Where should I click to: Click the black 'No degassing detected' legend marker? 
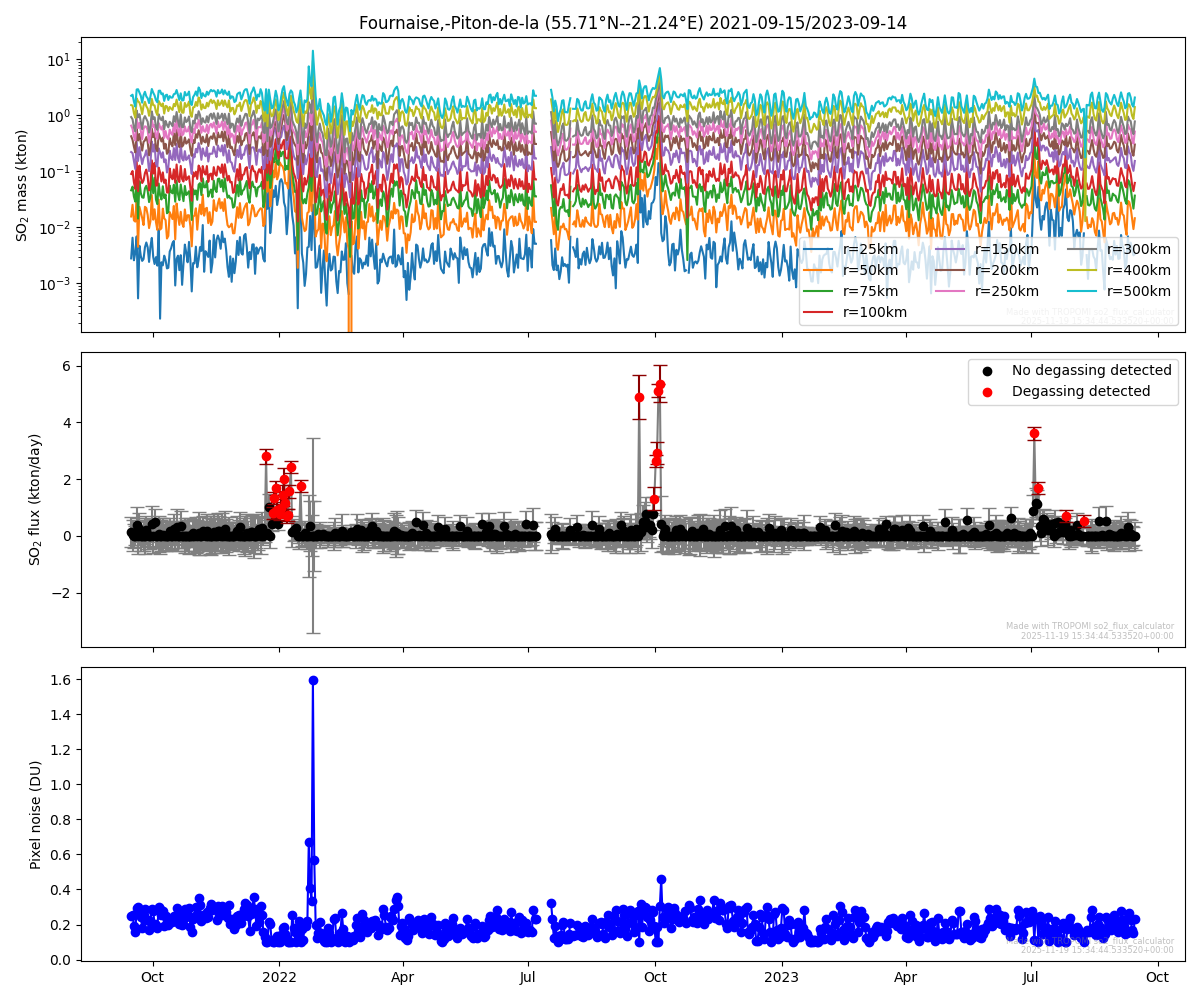(x=987, y=371)
